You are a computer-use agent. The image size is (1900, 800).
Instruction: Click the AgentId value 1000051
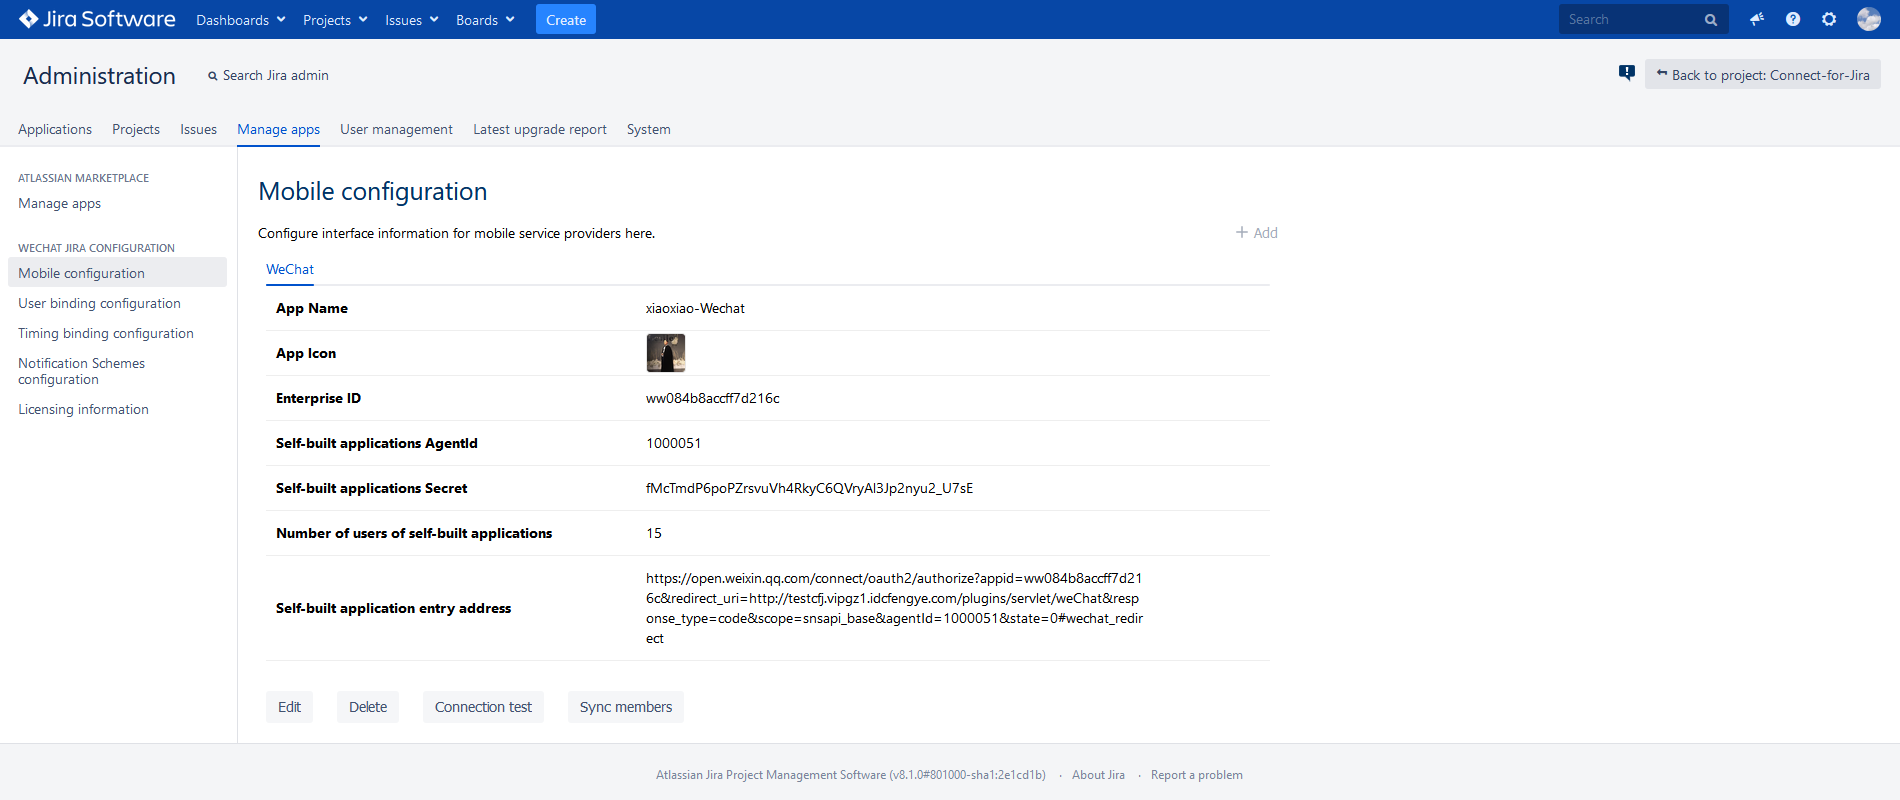click(673, 443)
